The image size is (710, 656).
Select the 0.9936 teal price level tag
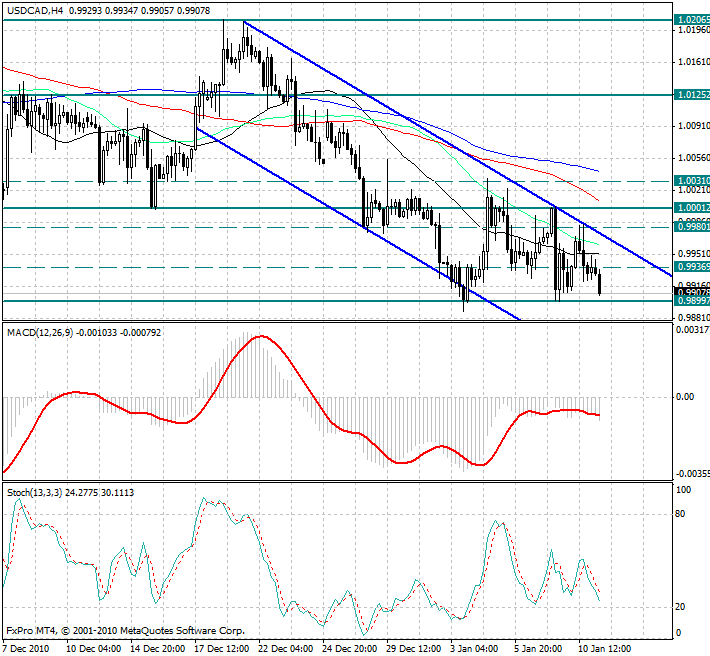coord(692,267)
